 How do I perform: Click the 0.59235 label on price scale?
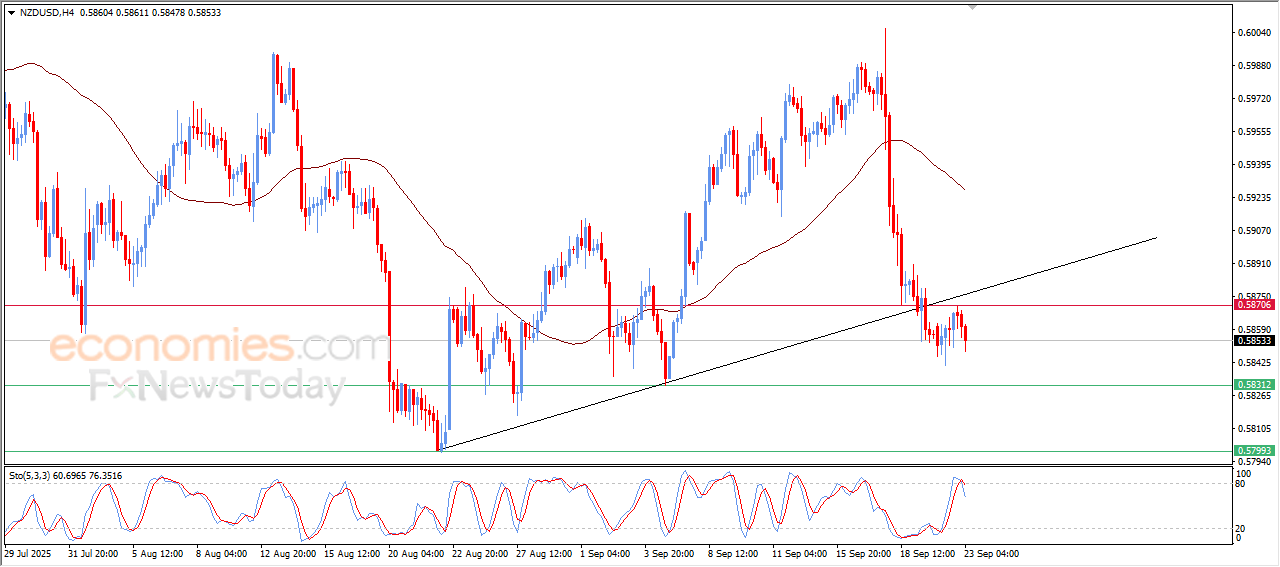[x=1255, y=198]
